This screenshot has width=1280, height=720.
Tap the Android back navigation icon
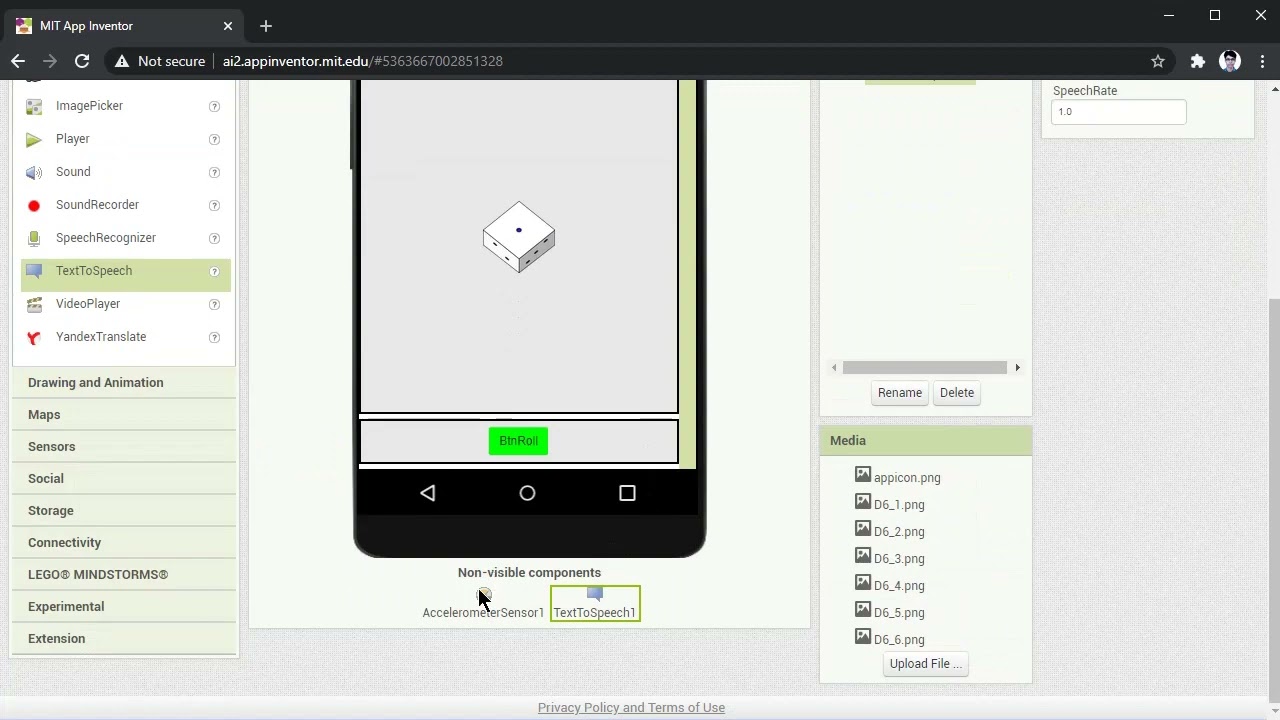[427, 493]
